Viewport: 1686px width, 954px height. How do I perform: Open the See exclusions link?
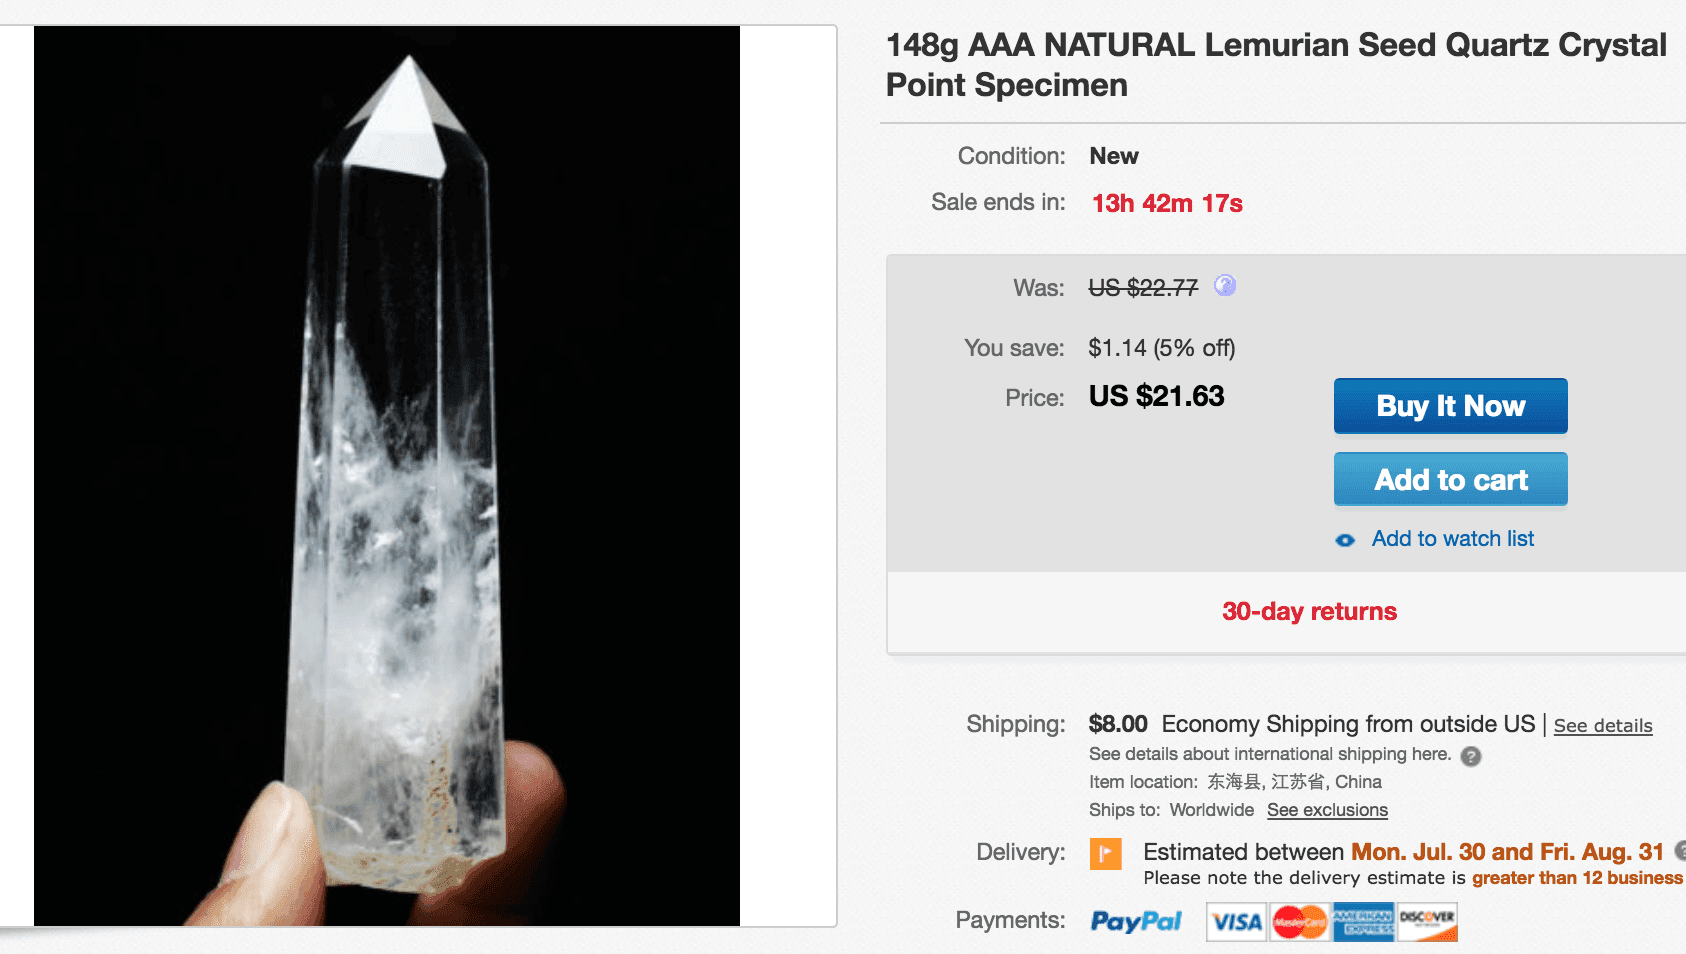tap(1327, 810)
